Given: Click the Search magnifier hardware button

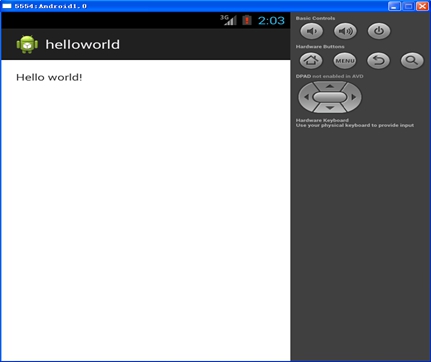Looking at the screenshot, I should click(x=412, y=61).
